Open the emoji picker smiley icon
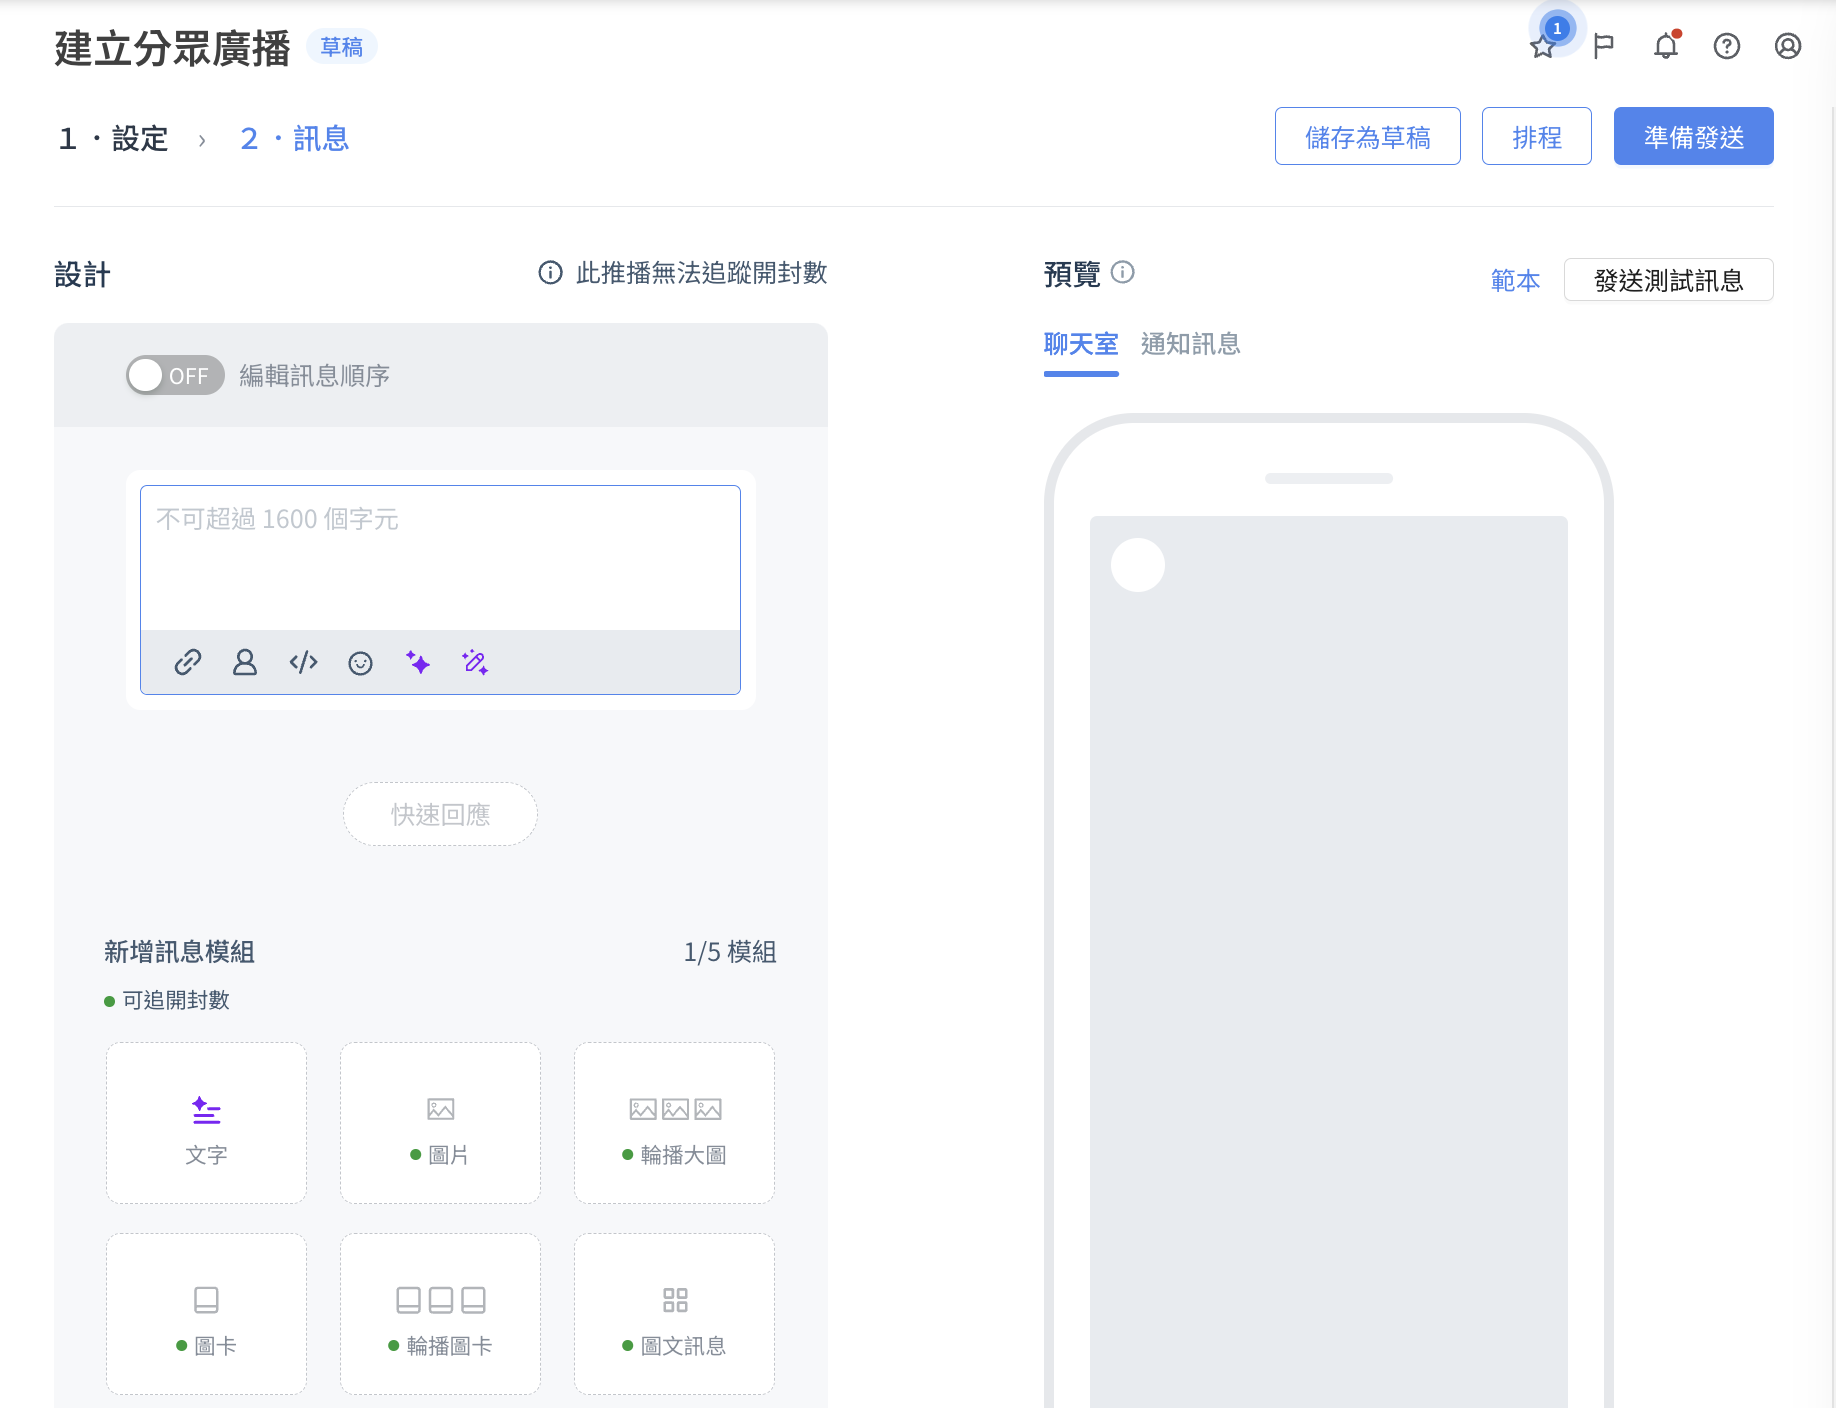This screenshot has height=1408, width=1836. pos(361,663)
